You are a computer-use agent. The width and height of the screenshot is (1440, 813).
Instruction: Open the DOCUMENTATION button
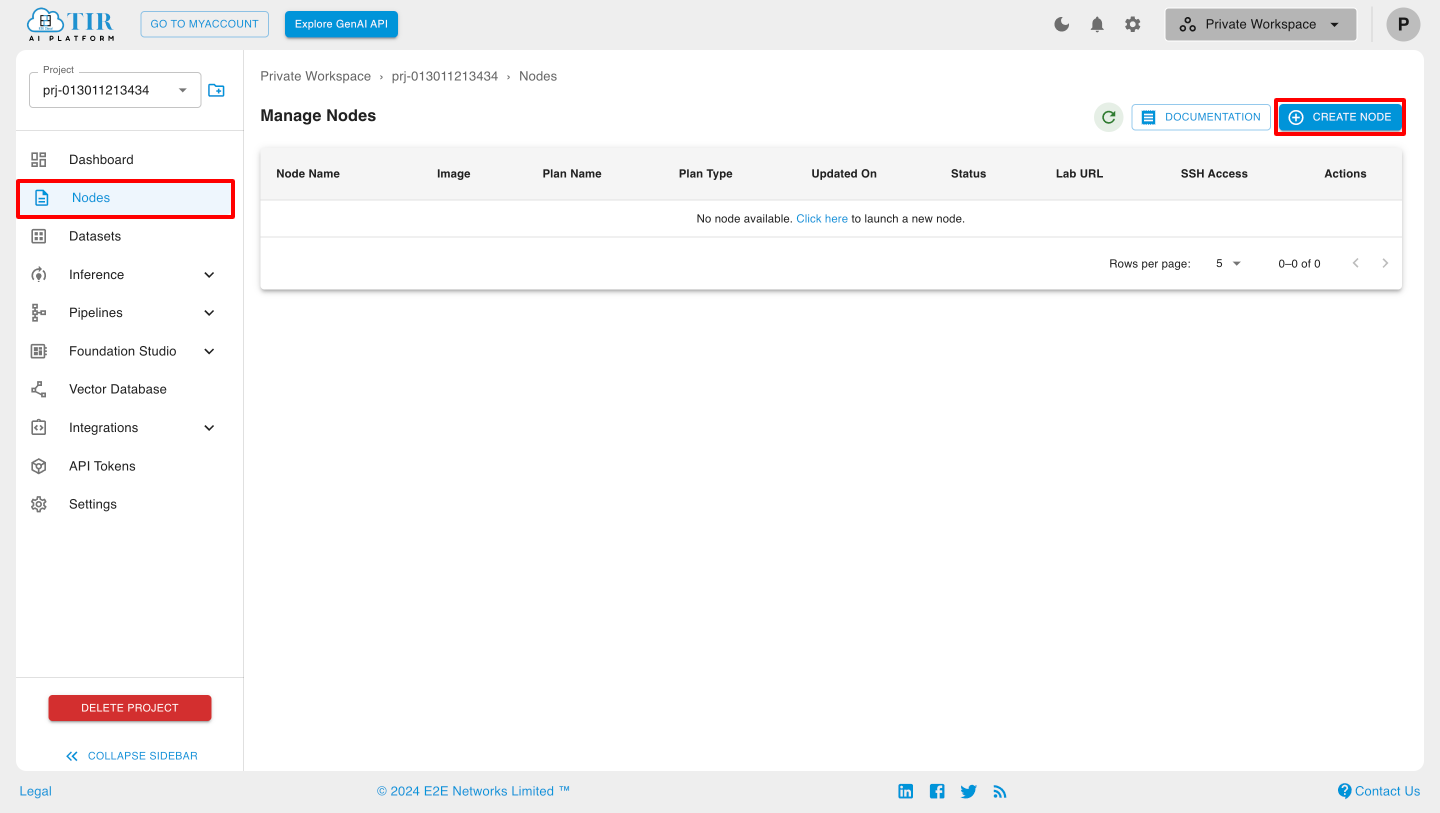pos(1201,117)
